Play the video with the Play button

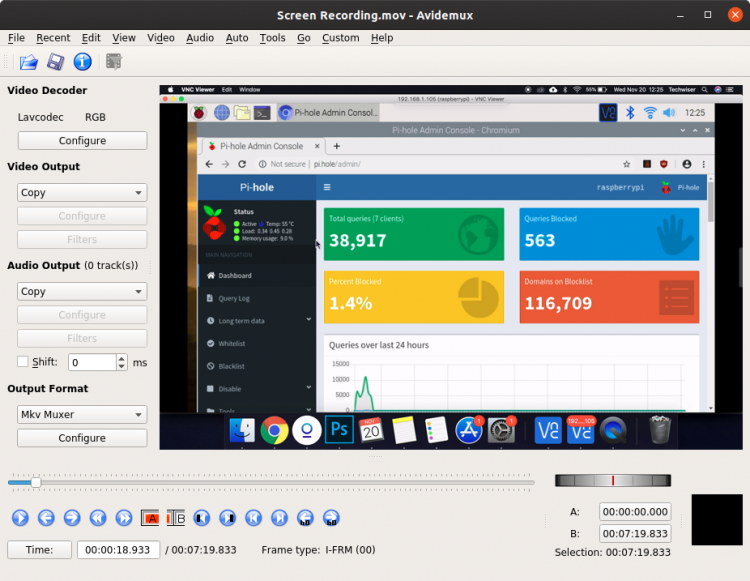coord(20,518)
